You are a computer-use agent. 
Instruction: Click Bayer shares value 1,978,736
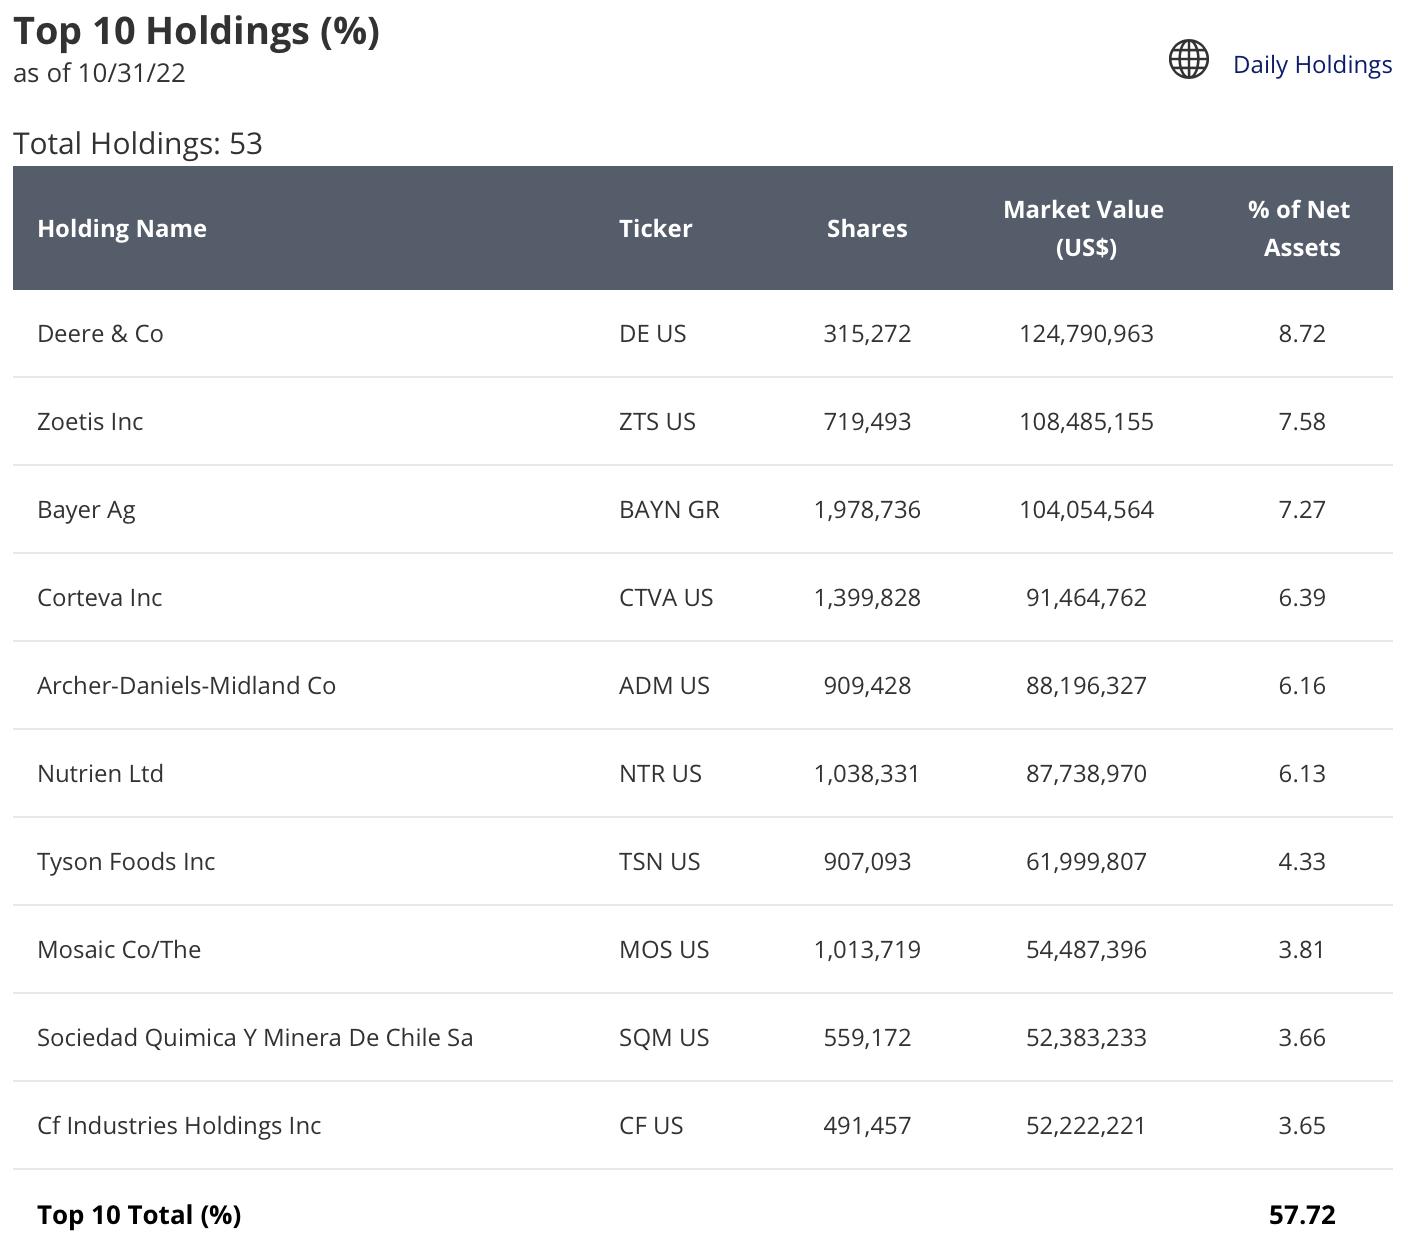pos(867,509)
